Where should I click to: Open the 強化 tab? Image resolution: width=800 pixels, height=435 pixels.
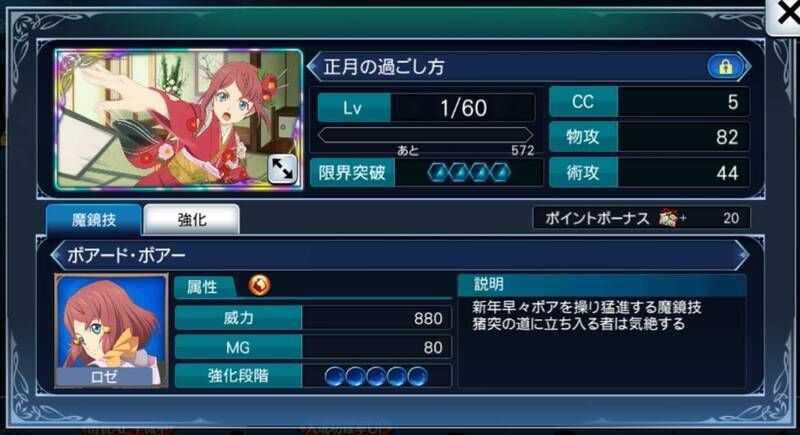(192, 220)
